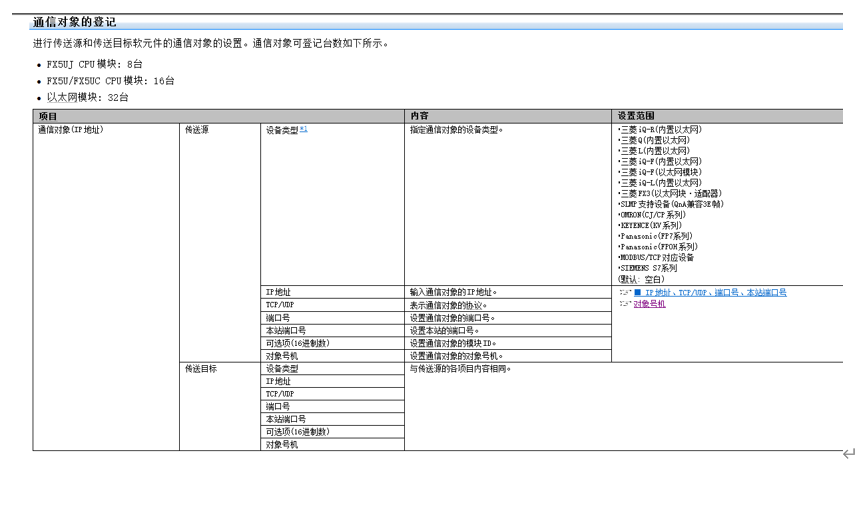Click the 以太网模块：32台 bullet item
The image size is (867, 505).
pyautogui.click(x=88, y=98)
